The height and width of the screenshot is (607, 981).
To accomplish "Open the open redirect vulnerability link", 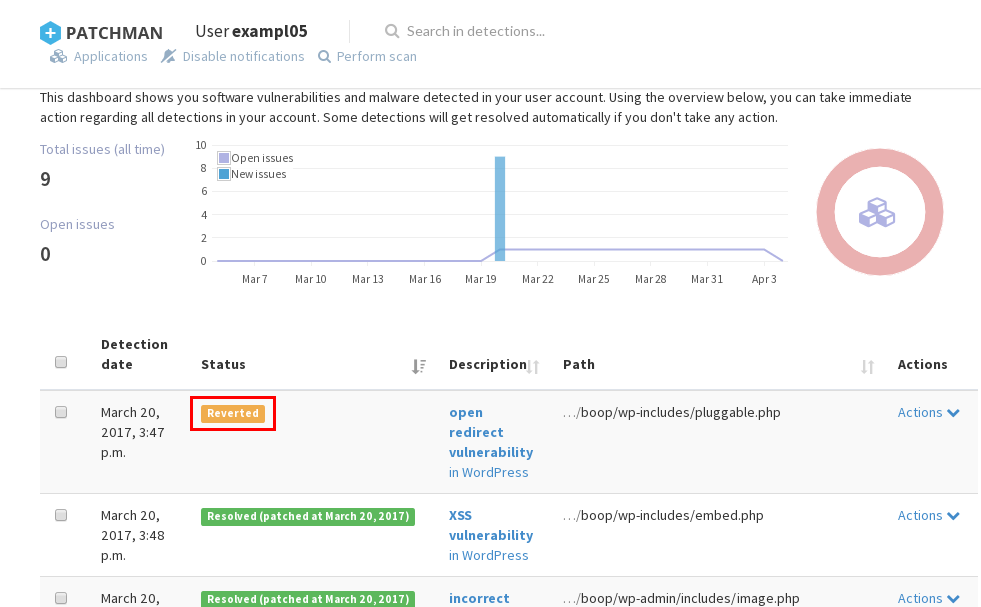I will pyautogui.click(x=490, y=432).
